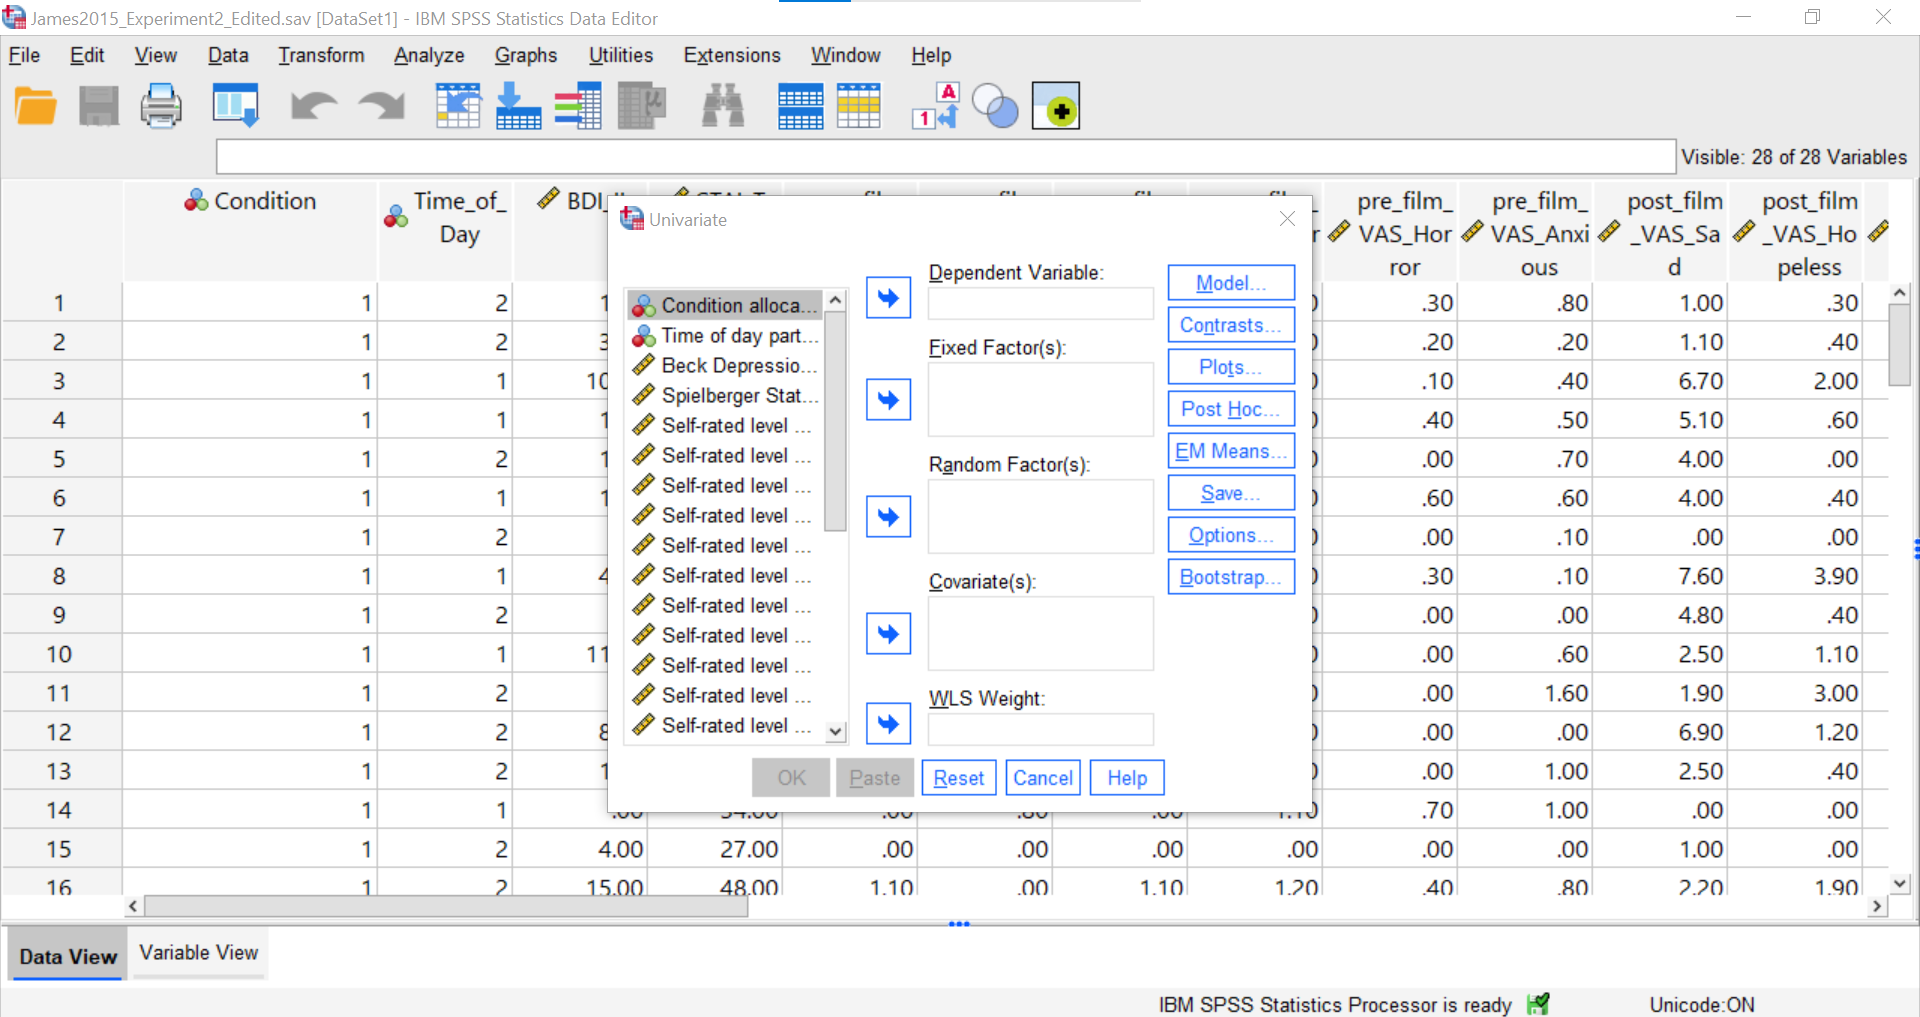The width and height of the screenshot is (1920, 1017).
Task: Select Condition allocation variable in list
Action: (x=725, y=306)
